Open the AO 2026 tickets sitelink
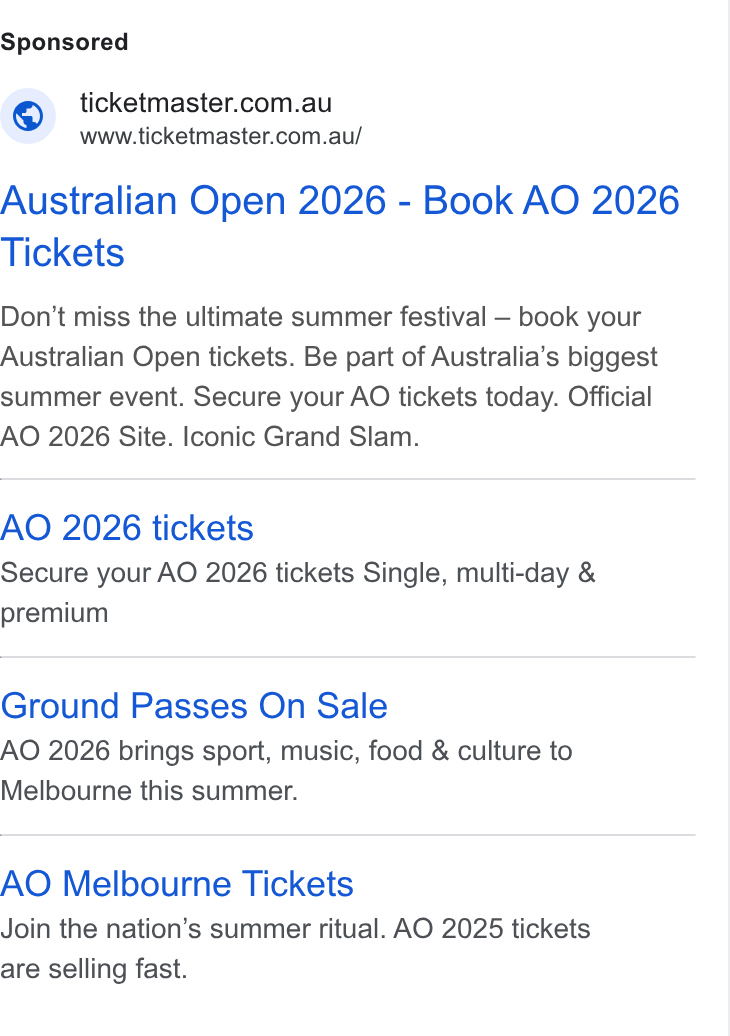This screenshot has width=730, height=1036. tap(127, 527)
